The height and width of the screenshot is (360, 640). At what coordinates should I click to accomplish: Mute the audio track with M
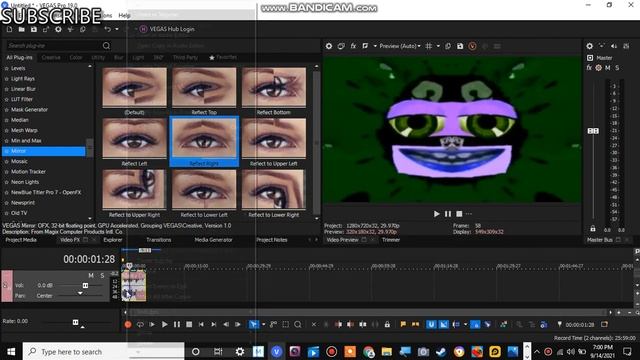(91, 276)
